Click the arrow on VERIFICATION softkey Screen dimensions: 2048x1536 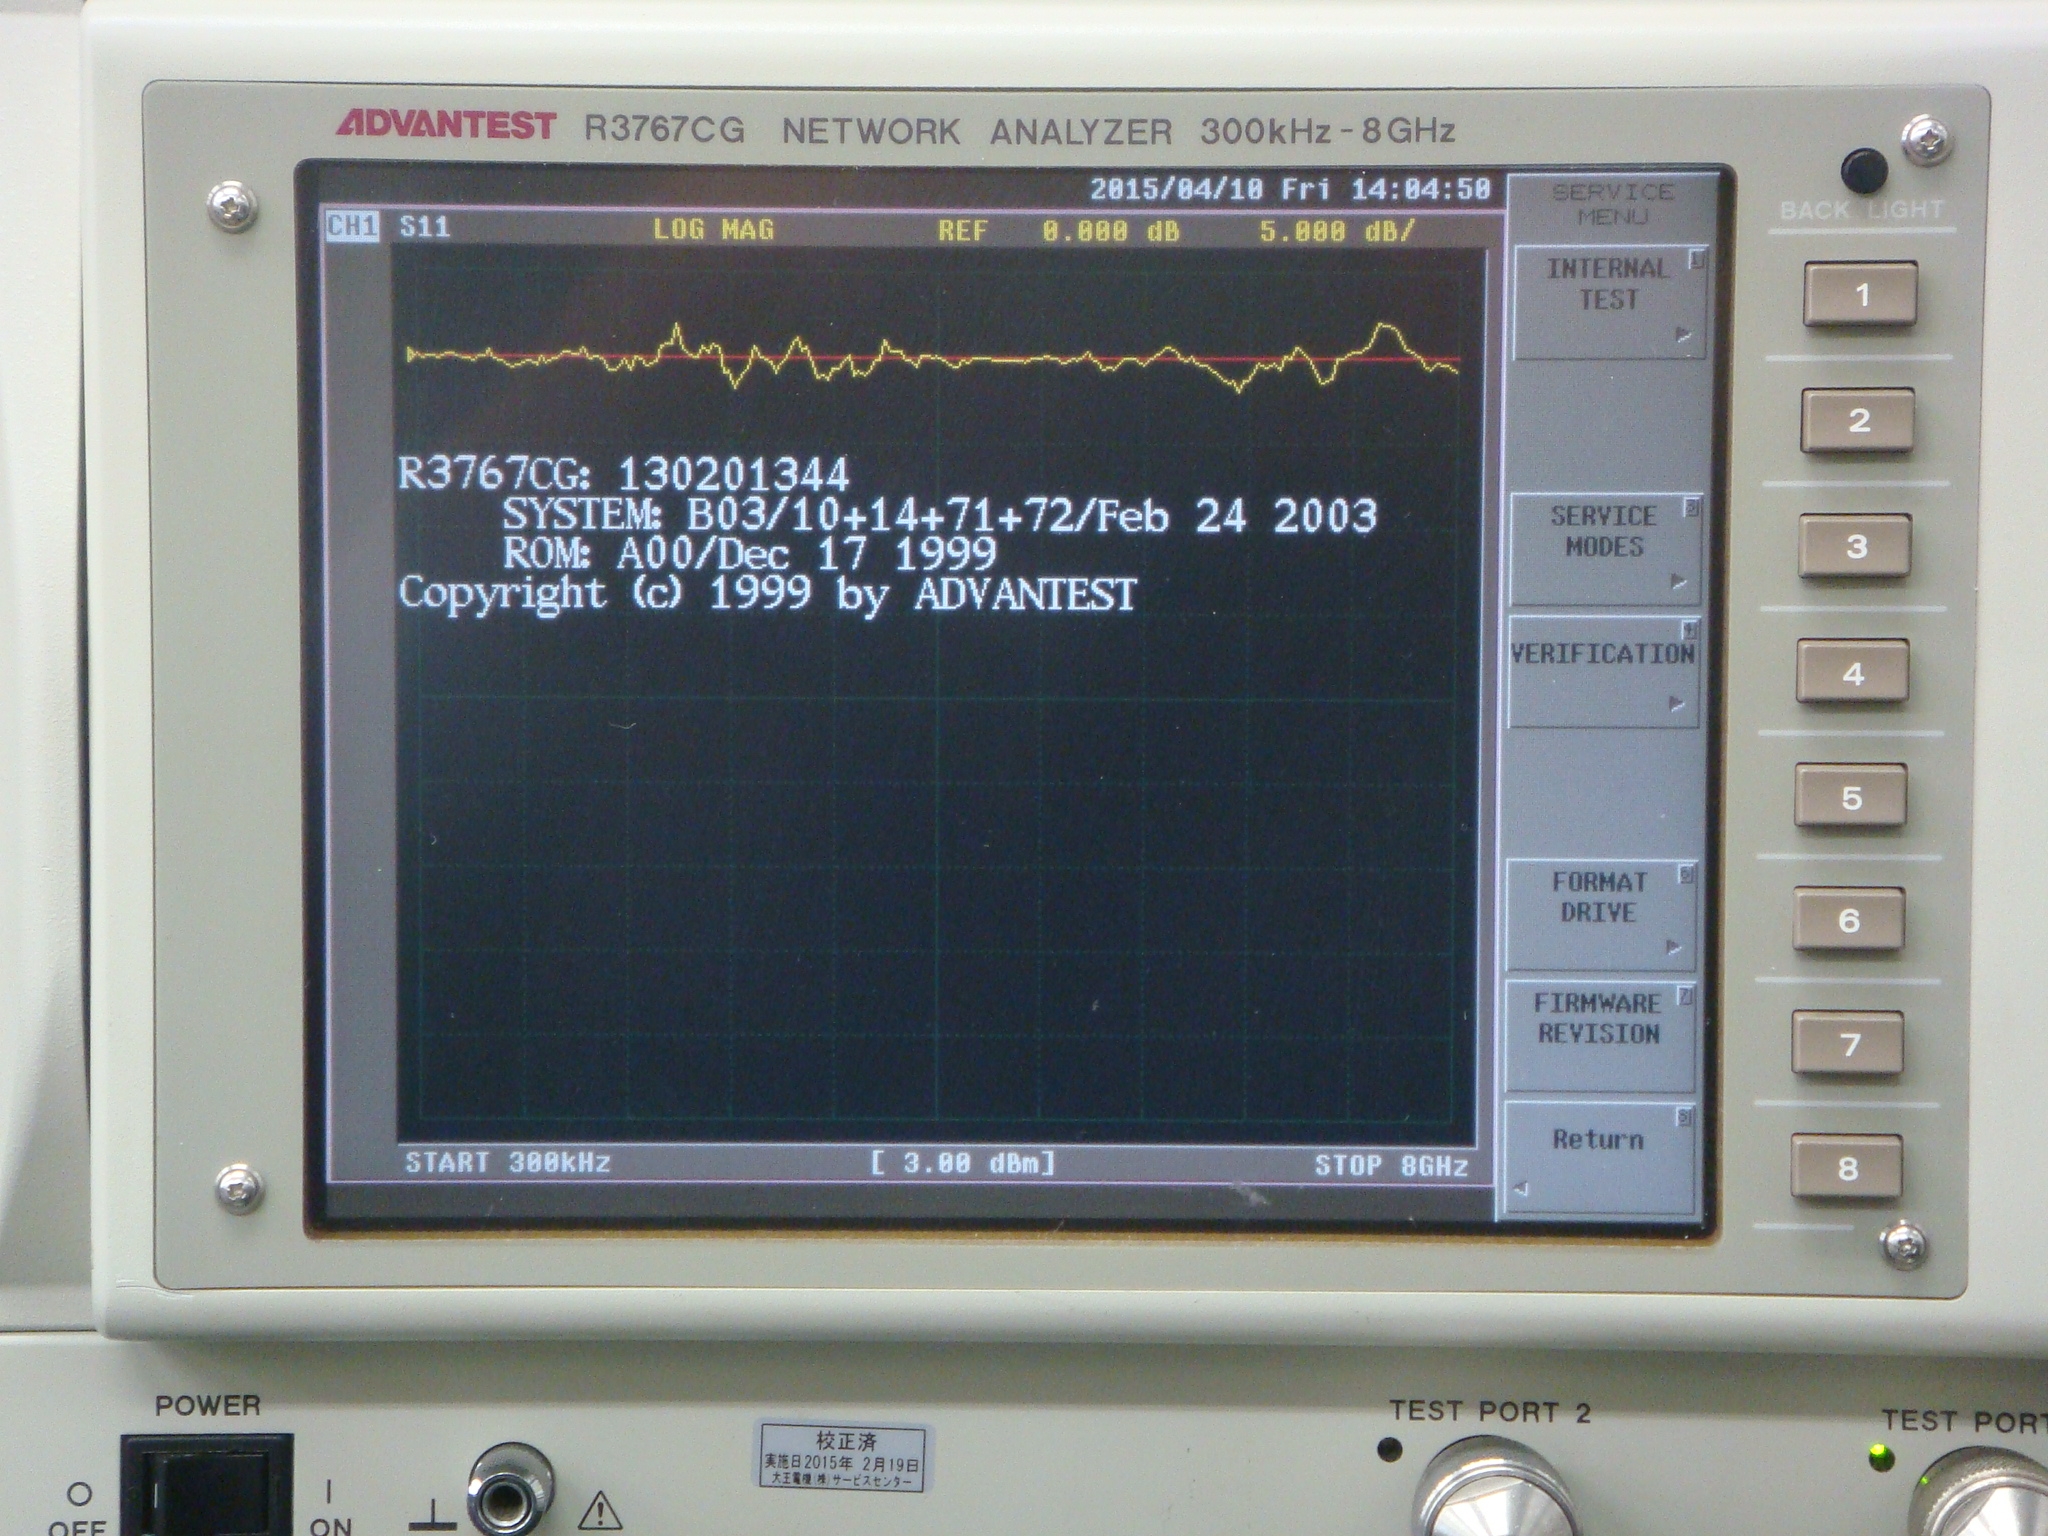[1677, 705]
